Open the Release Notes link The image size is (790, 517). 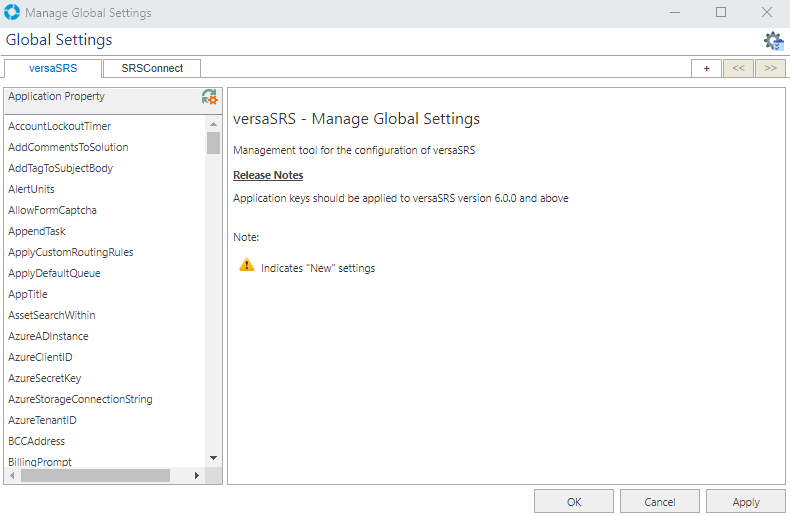click(268, 175)
